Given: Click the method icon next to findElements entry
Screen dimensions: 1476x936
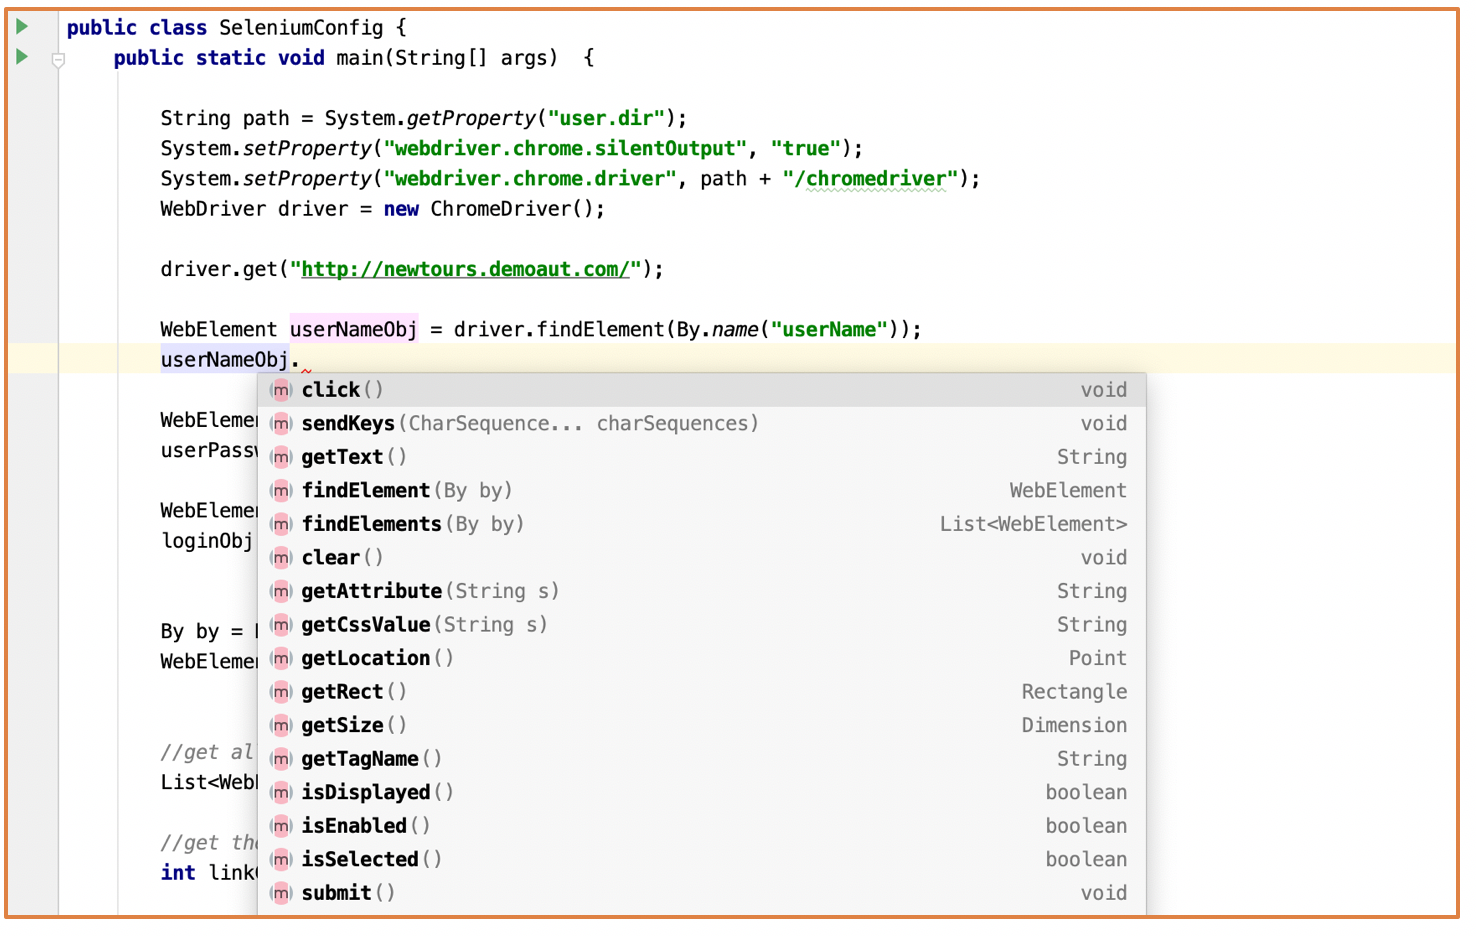Looking at the screenshot, I should 281,524.
